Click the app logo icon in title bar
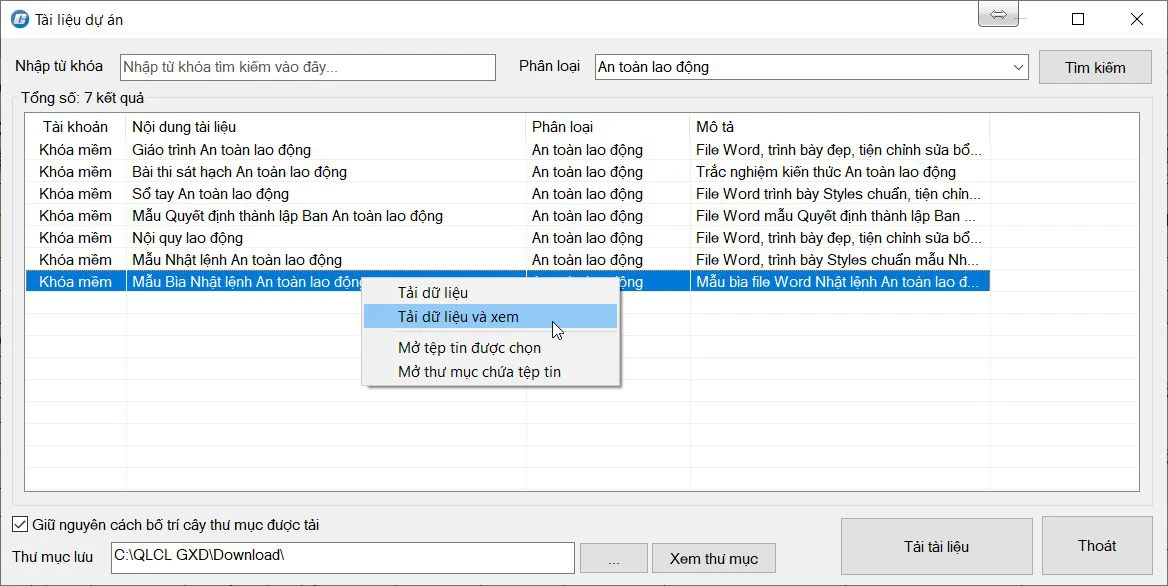Viewport: 1168px width, 586px height. coord(19,19)
